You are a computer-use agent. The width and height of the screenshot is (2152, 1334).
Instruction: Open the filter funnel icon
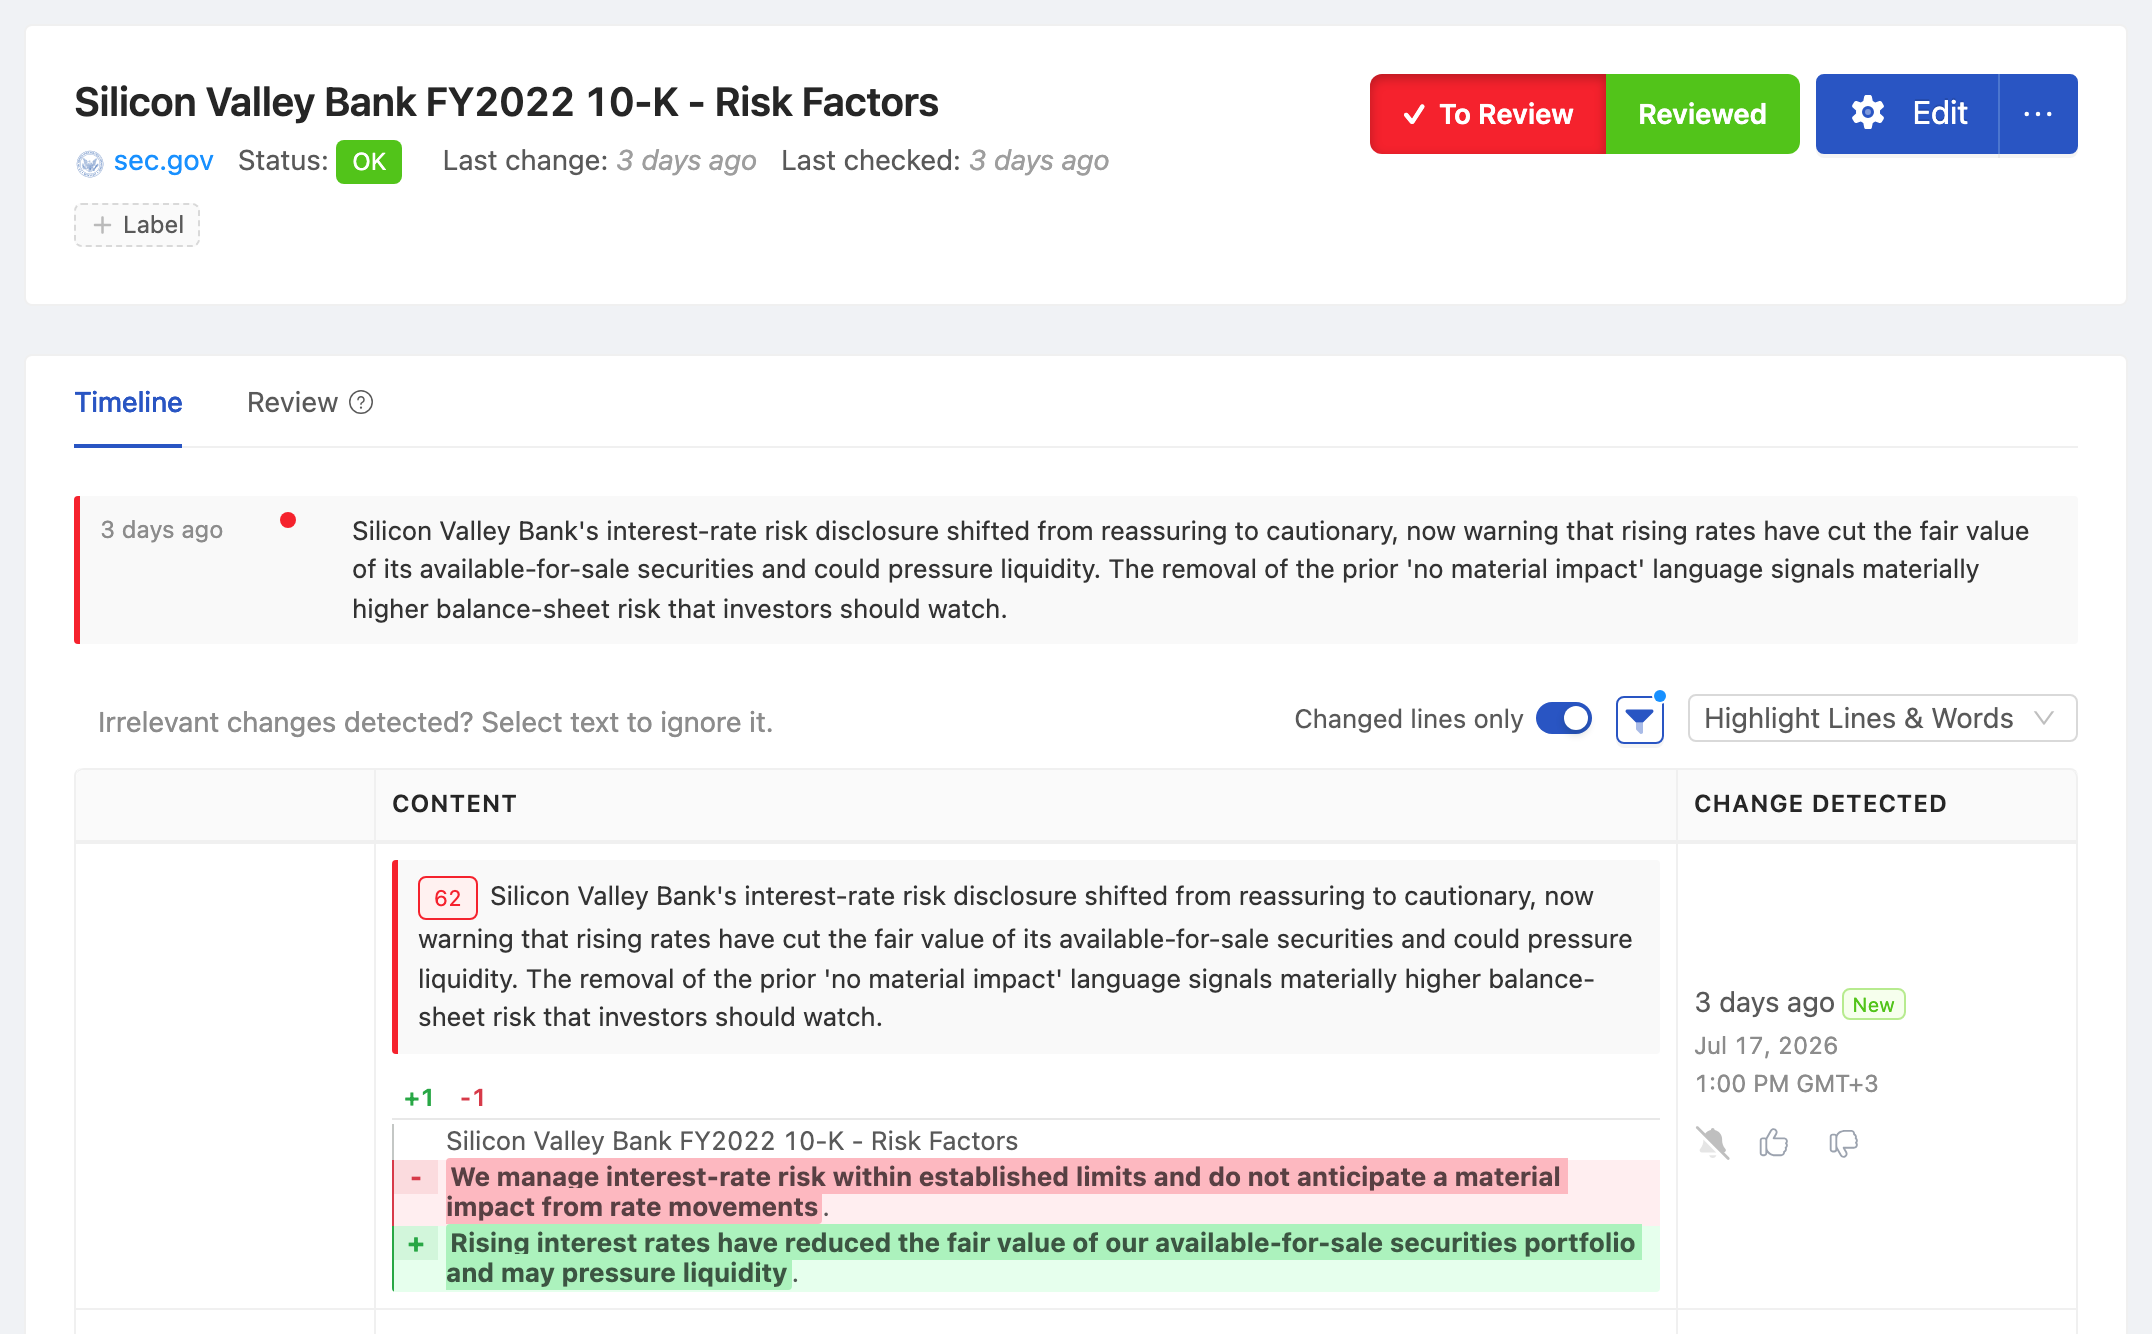tap(1640, 719)
